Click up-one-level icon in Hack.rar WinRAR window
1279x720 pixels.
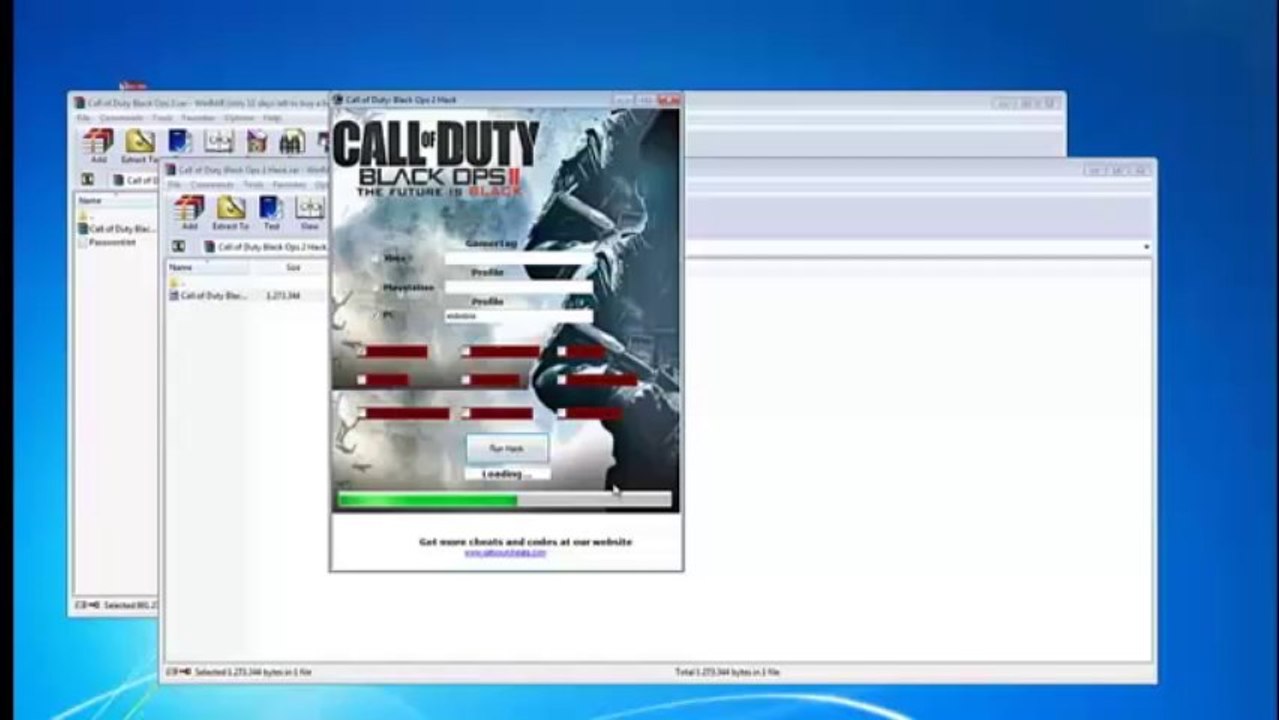click(x=178, y=246)
